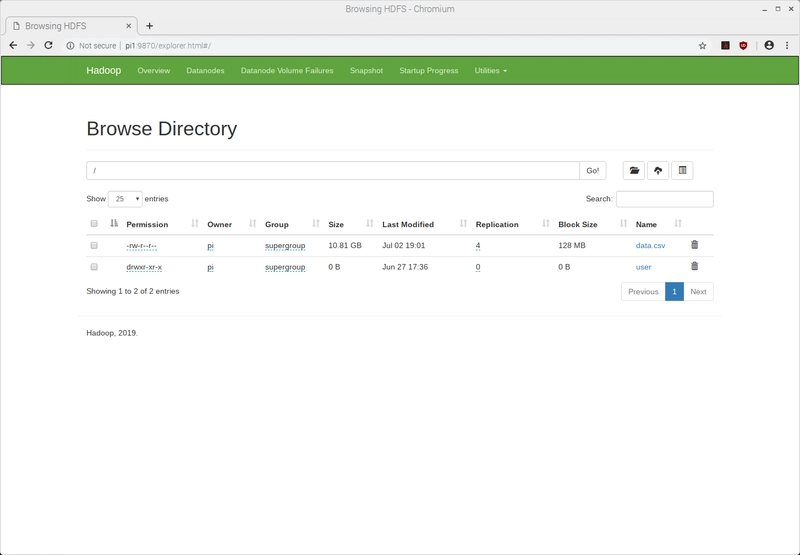
Task: Open the dark red extension icon
Action: pos(725,45)
